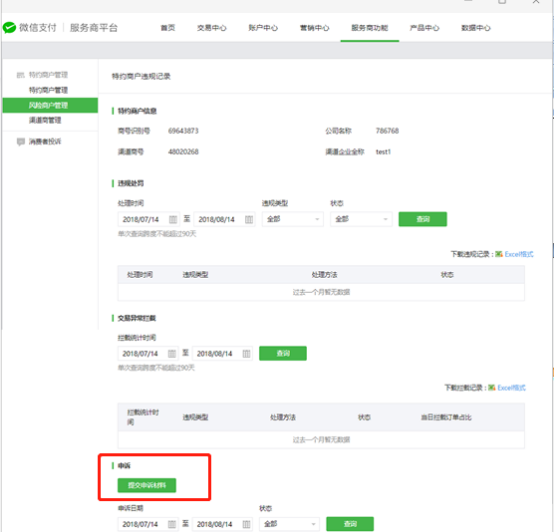This screenshot has height=532, width=554.
Task: Open the 首页 tab
Action: [x=168, y=28]
